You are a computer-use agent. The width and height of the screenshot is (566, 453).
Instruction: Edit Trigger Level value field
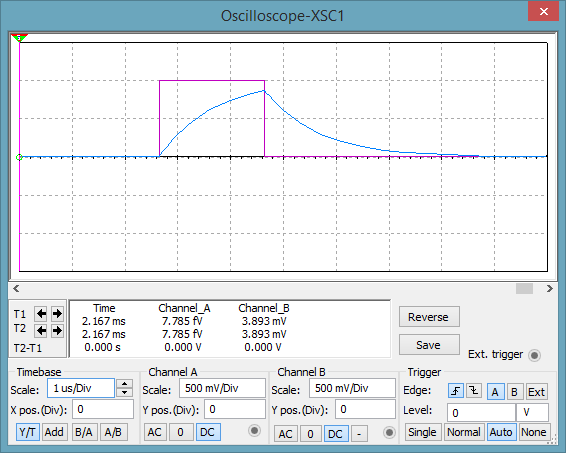pos(481,413)
